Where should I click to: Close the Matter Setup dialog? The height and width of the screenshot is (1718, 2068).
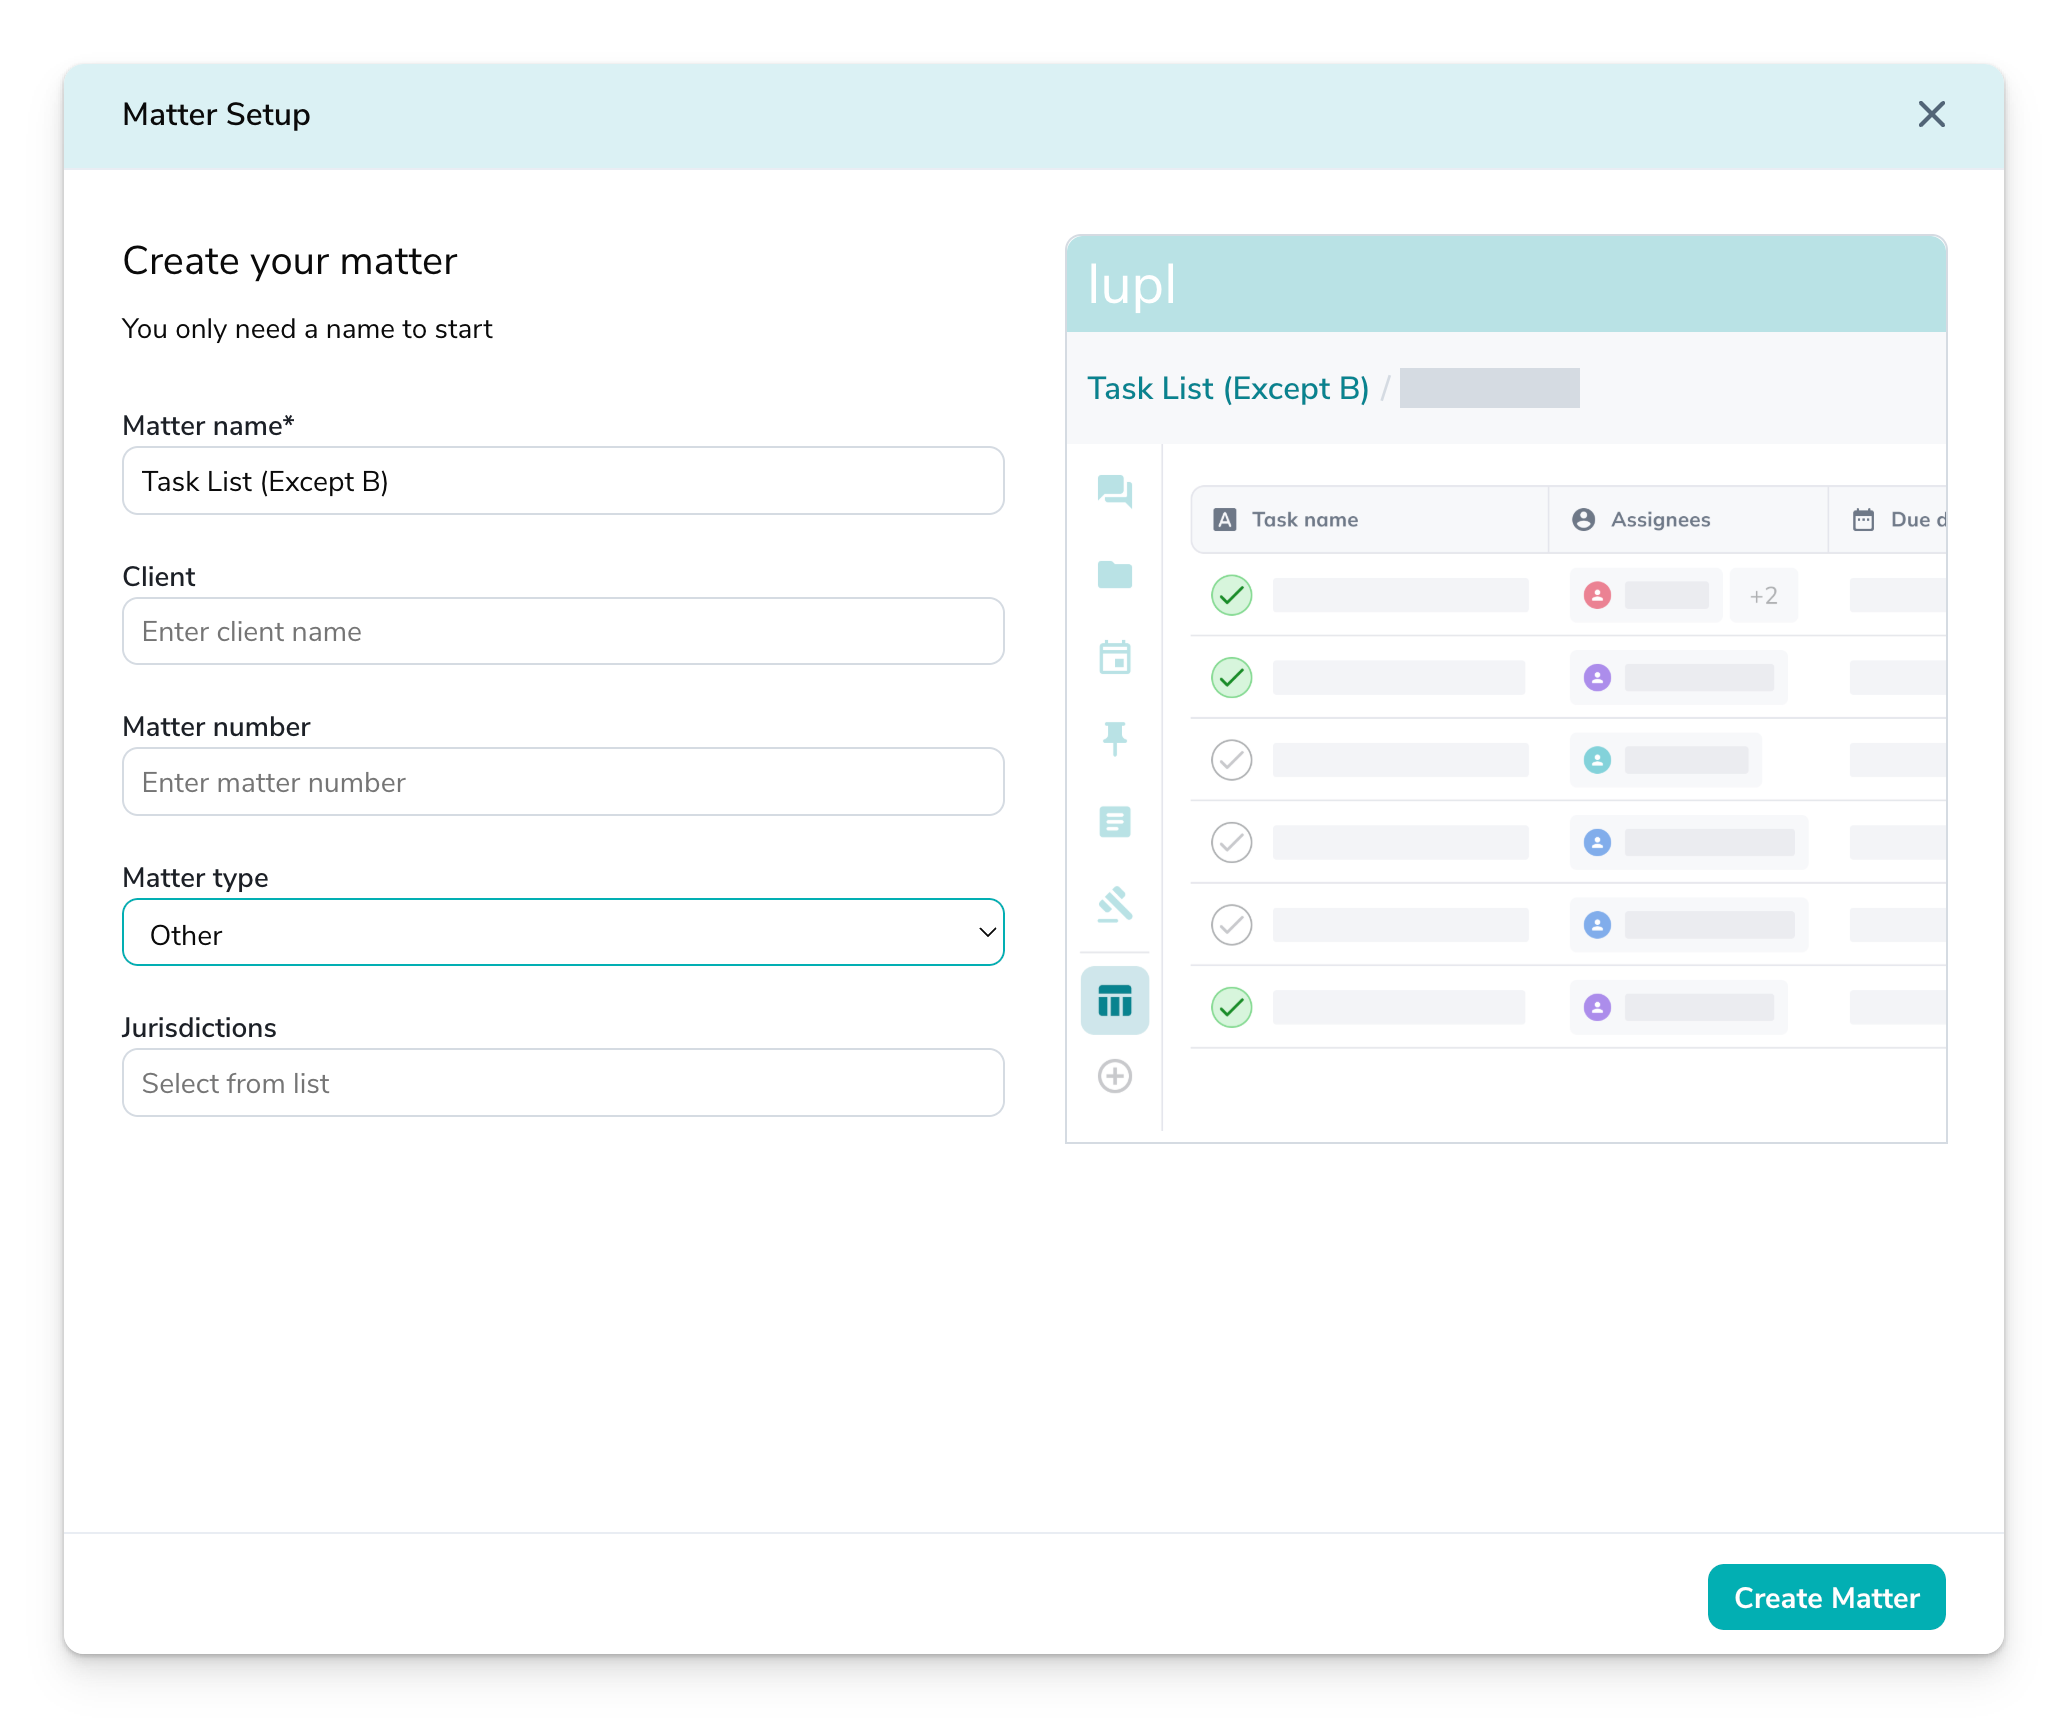coord(1931,115)
